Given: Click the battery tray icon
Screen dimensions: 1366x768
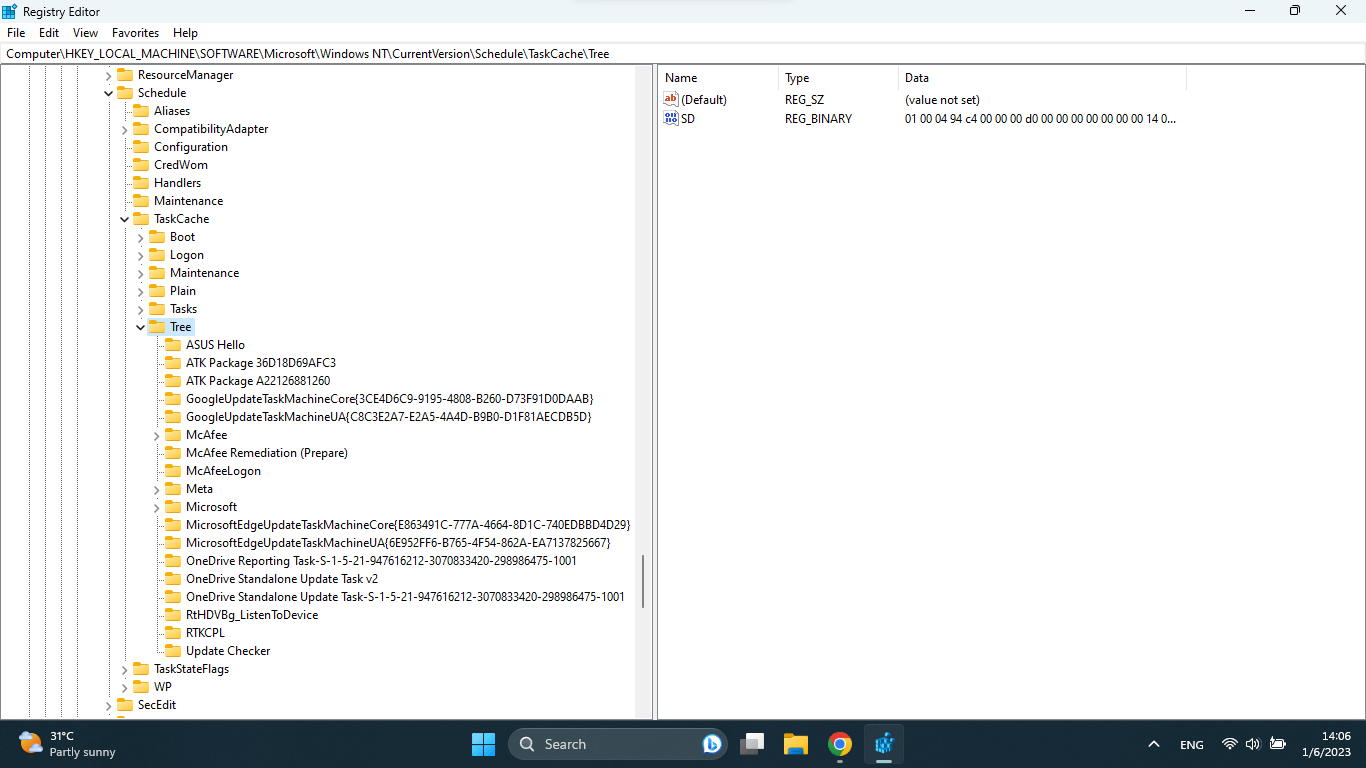Looking at the screenshot, I should coord(1278,744).
